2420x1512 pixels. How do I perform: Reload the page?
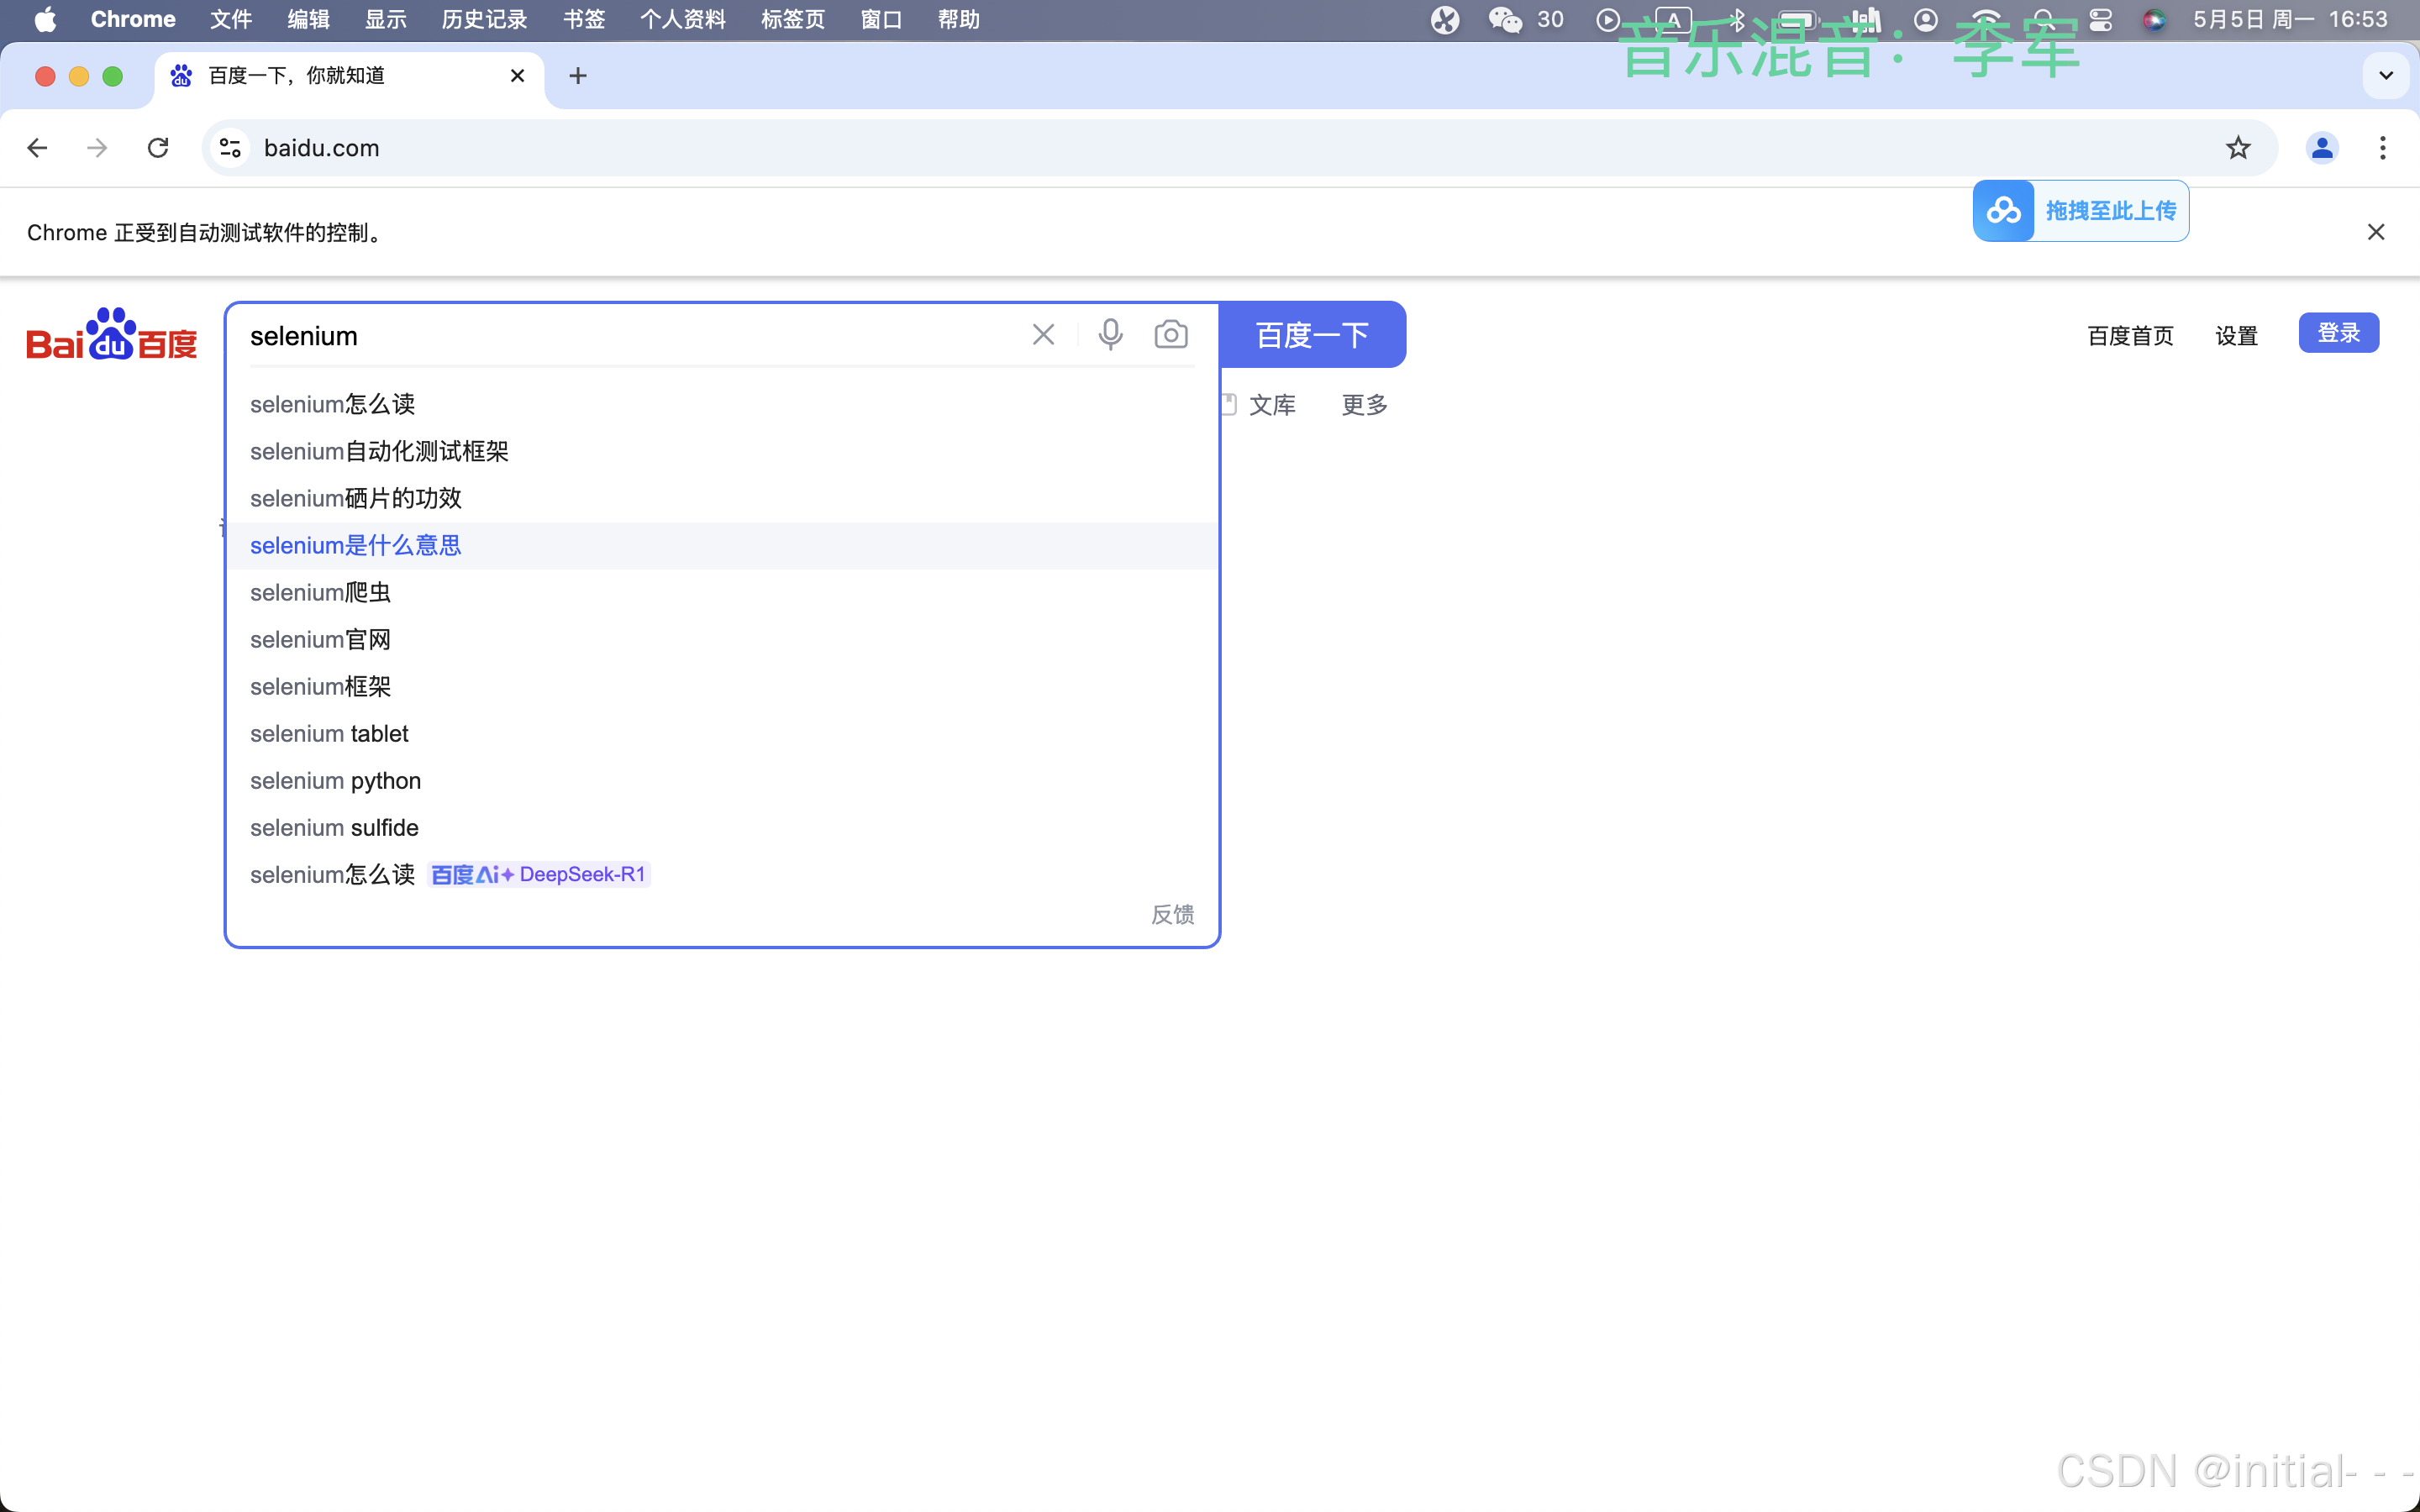(x=158, y=148)
